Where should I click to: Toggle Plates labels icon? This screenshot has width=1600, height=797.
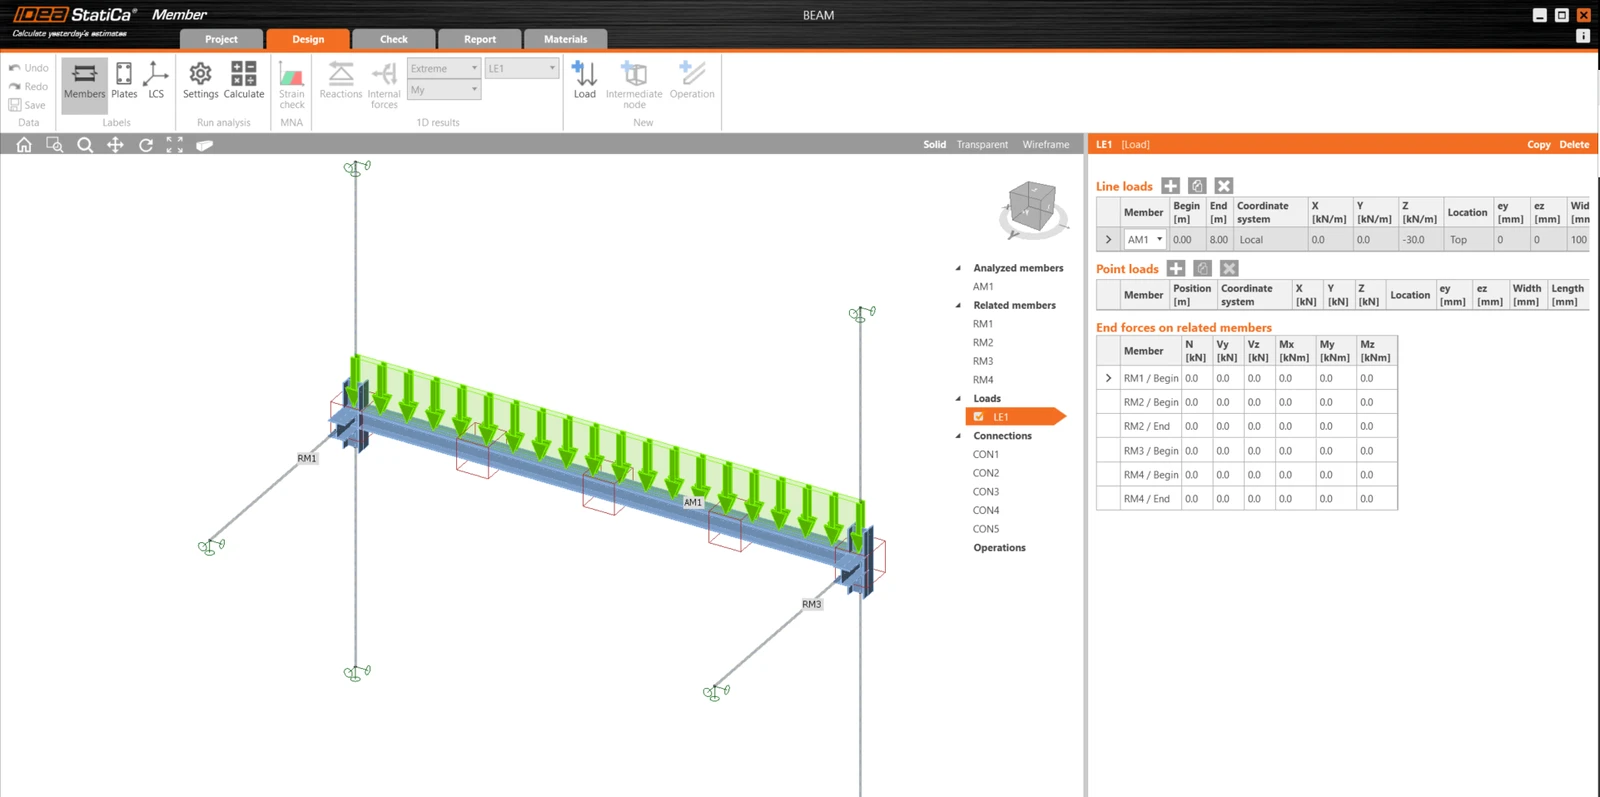(124, 81)
